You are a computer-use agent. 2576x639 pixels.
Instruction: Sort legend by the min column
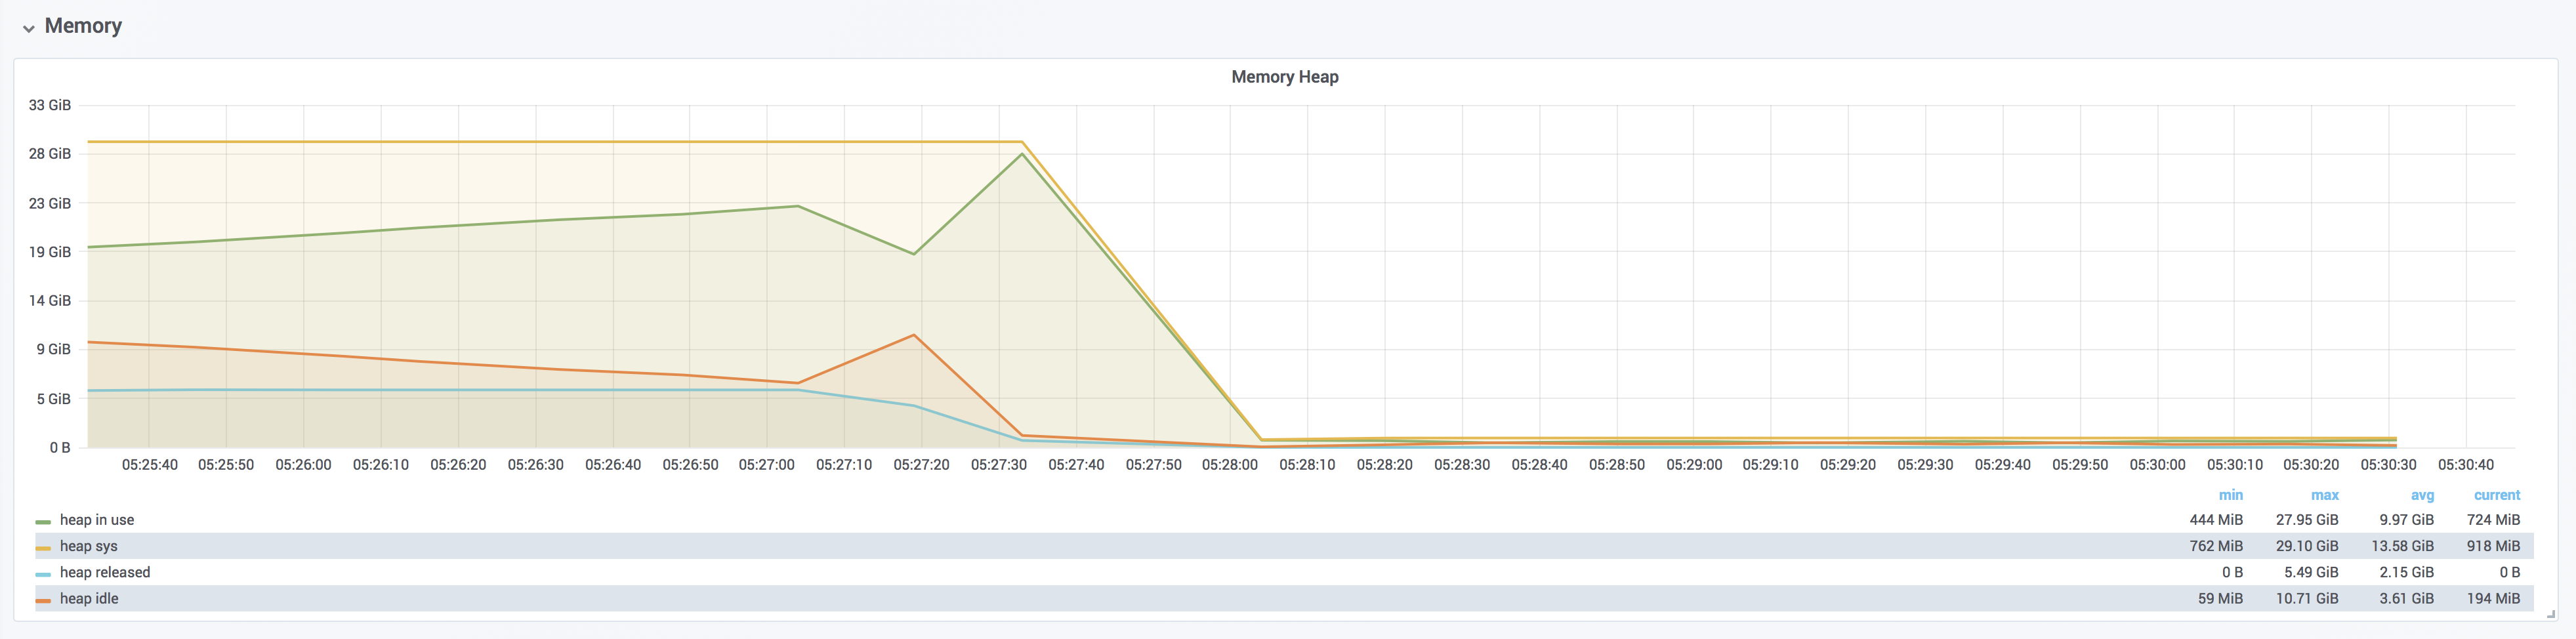(2231, 494)
